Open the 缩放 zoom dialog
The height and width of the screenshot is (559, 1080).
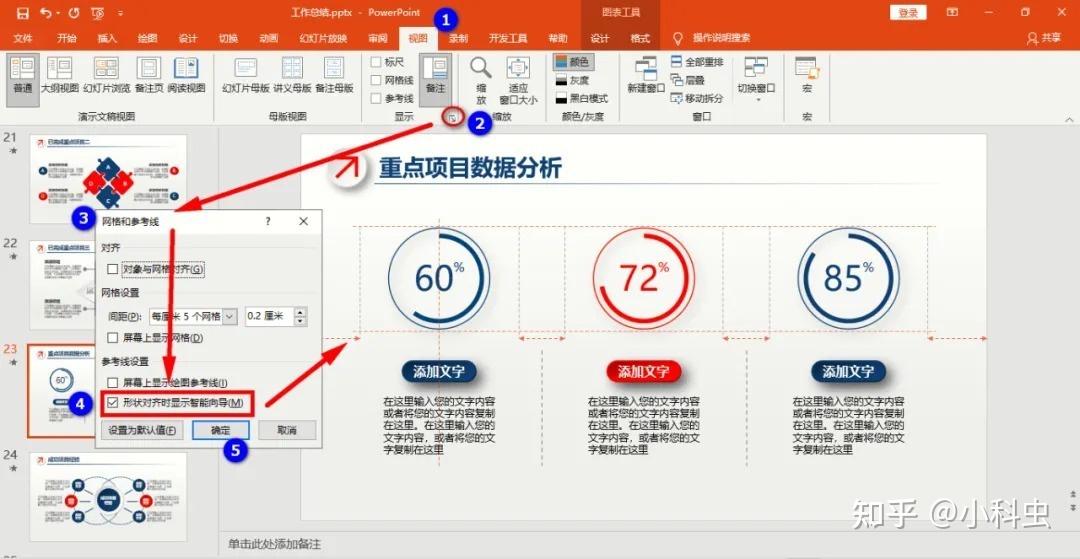click(481, 80)
